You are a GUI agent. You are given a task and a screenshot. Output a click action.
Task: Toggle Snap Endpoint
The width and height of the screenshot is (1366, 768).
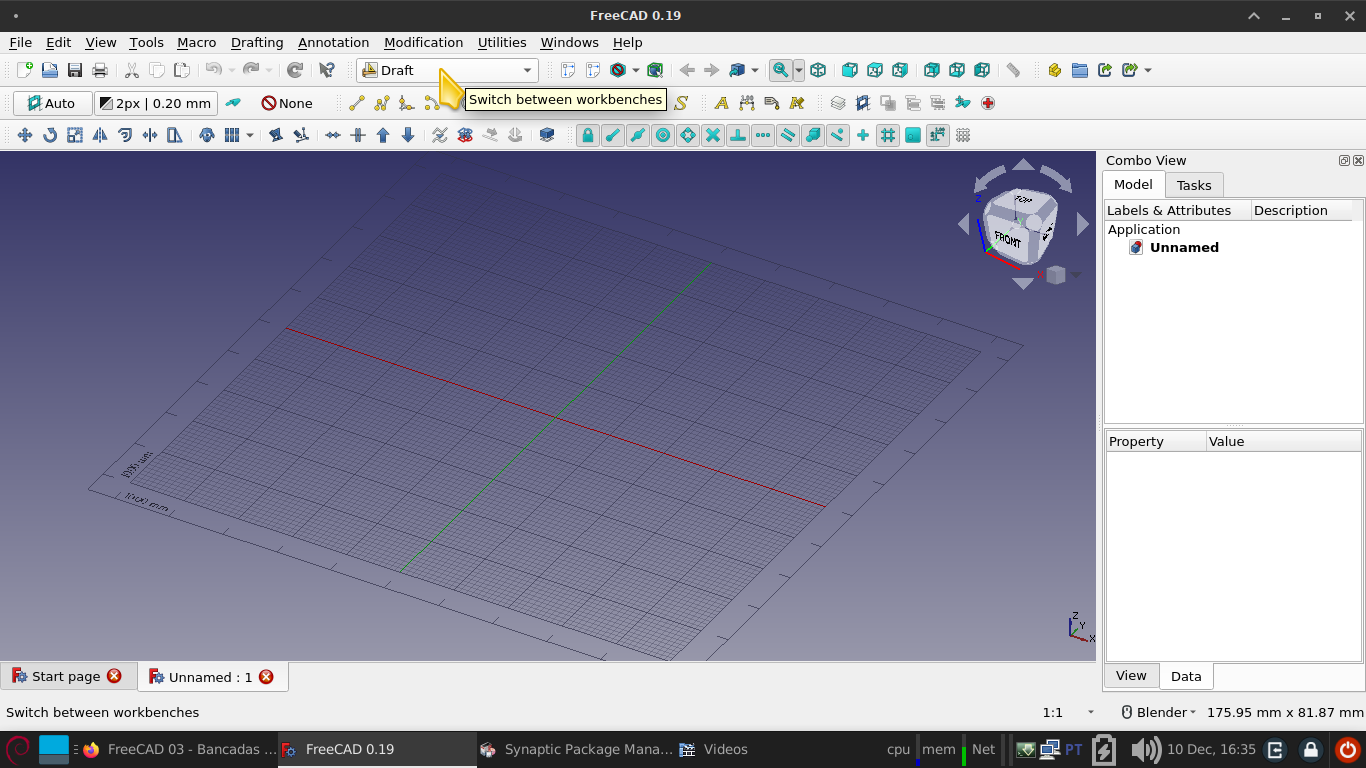613,135
